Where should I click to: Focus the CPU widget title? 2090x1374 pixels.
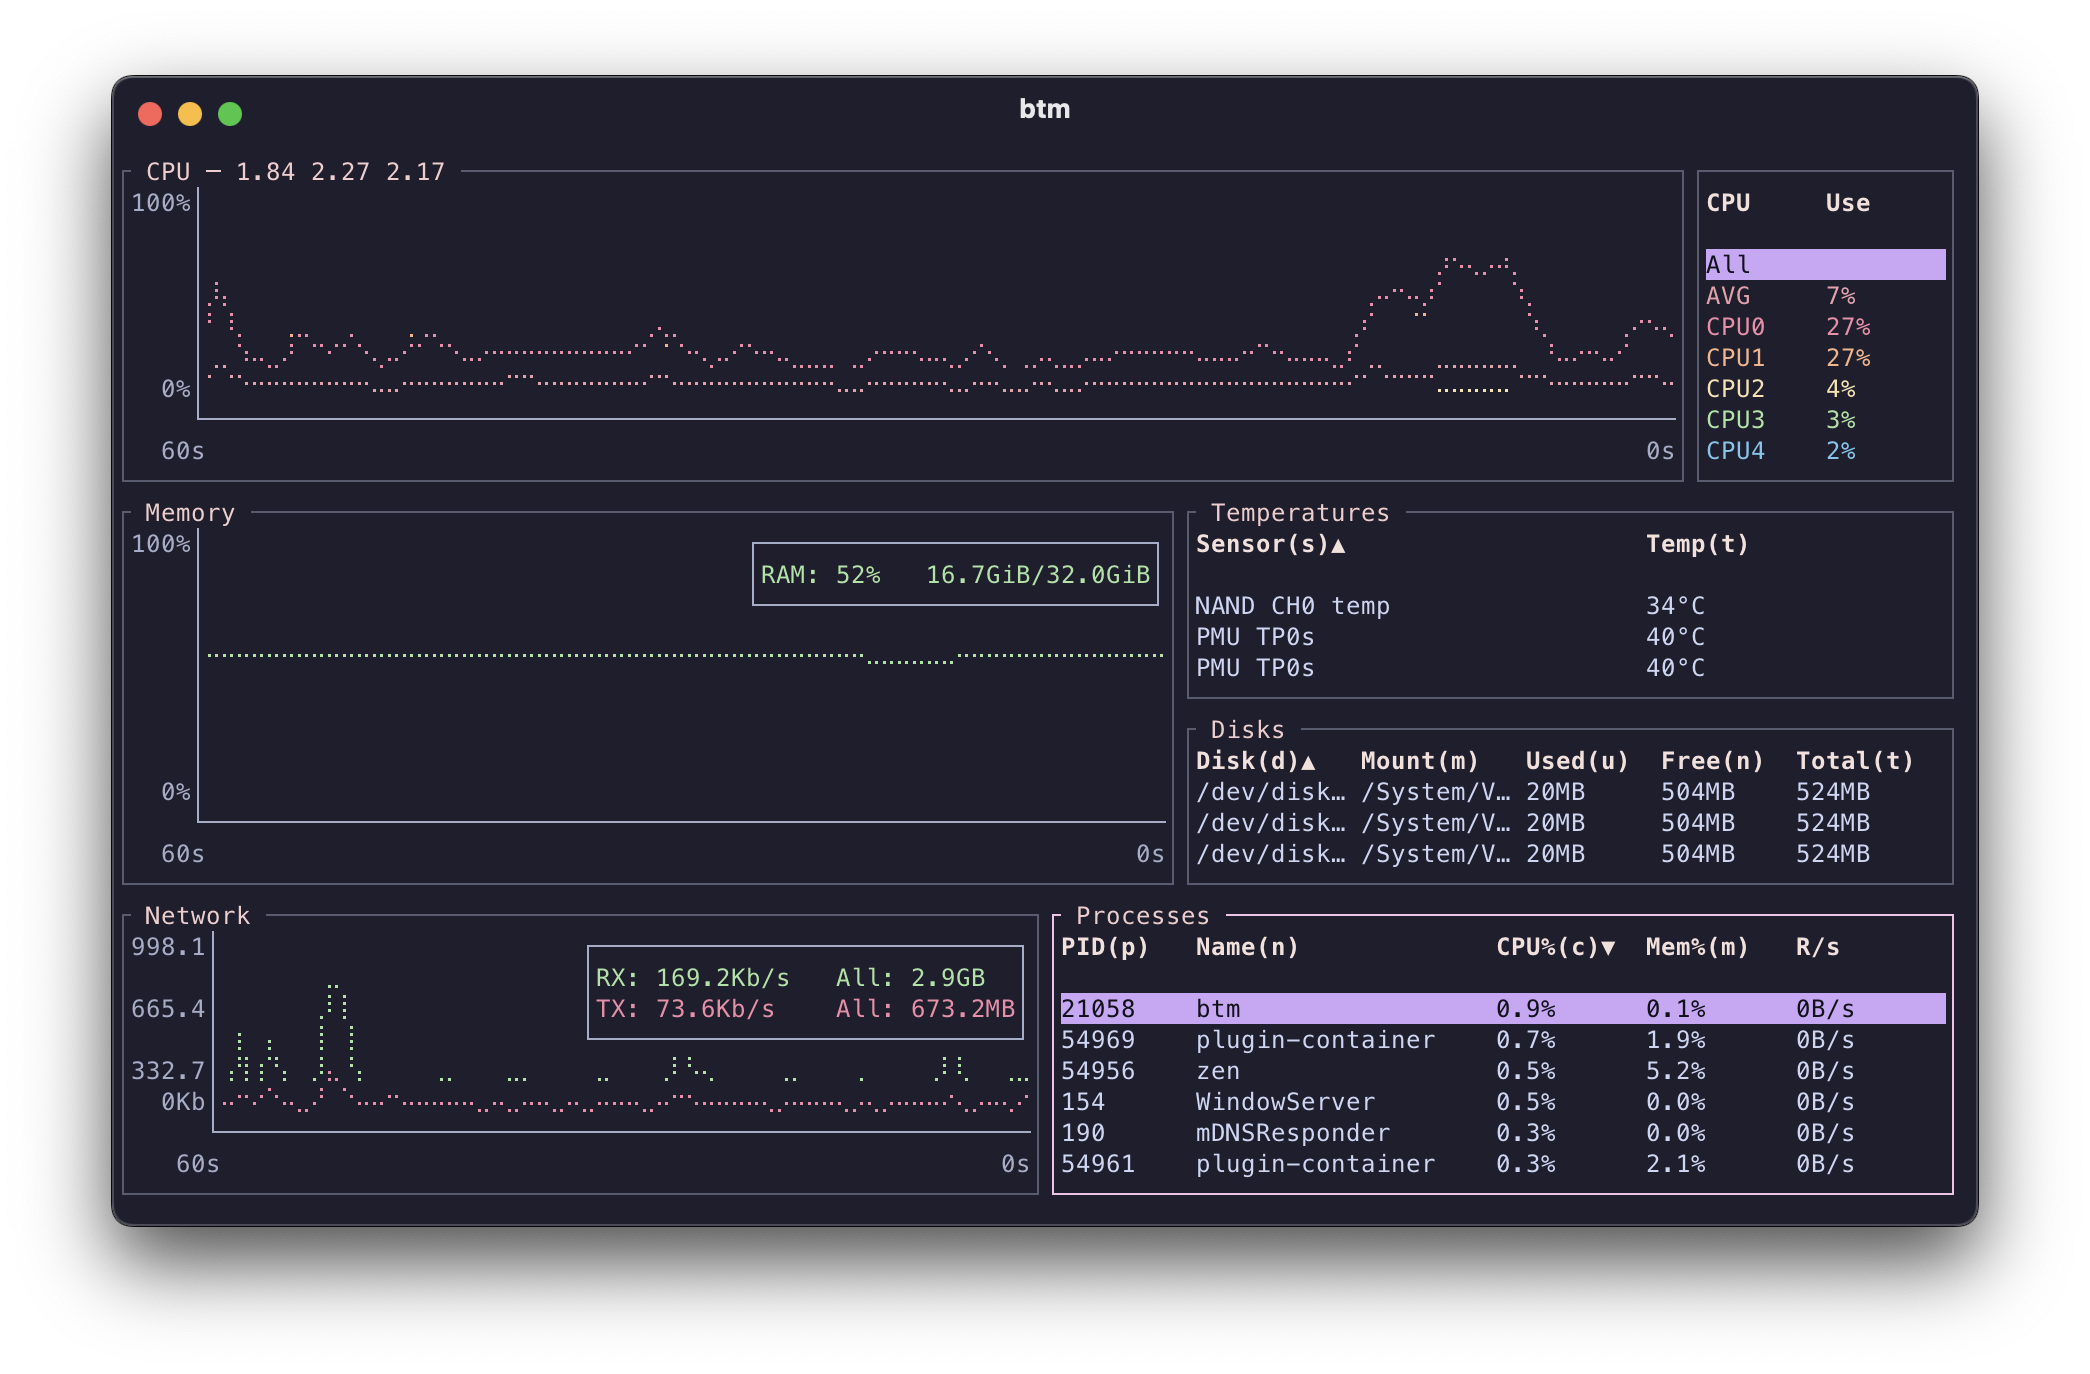point(168,172)
